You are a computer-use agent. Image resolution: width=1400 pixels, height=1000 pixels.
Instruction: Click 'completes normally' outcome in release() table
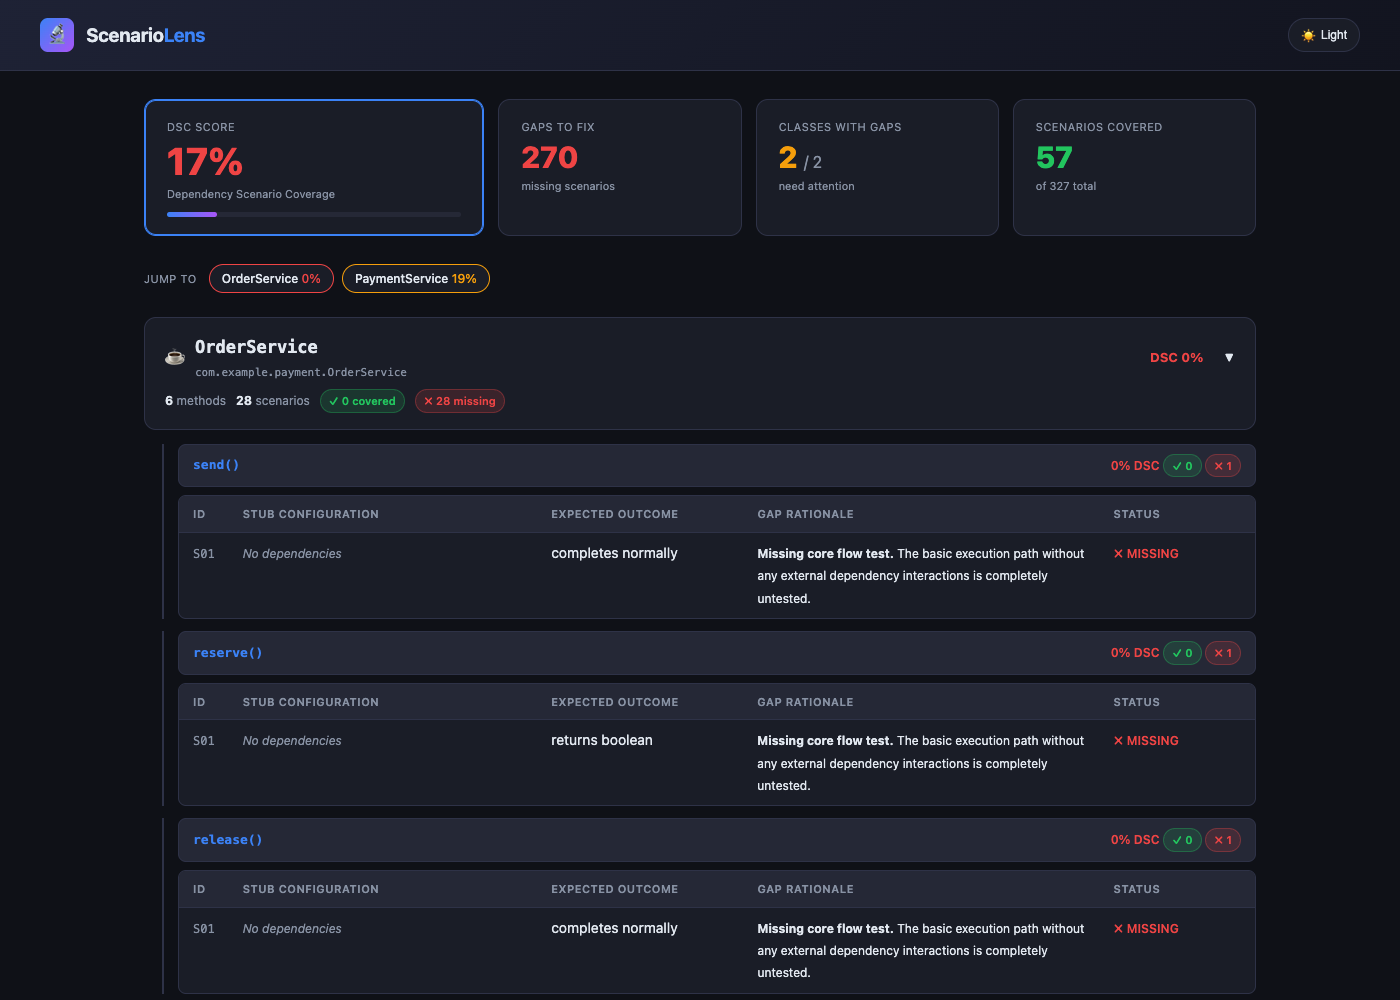click(x=614, y=928)
